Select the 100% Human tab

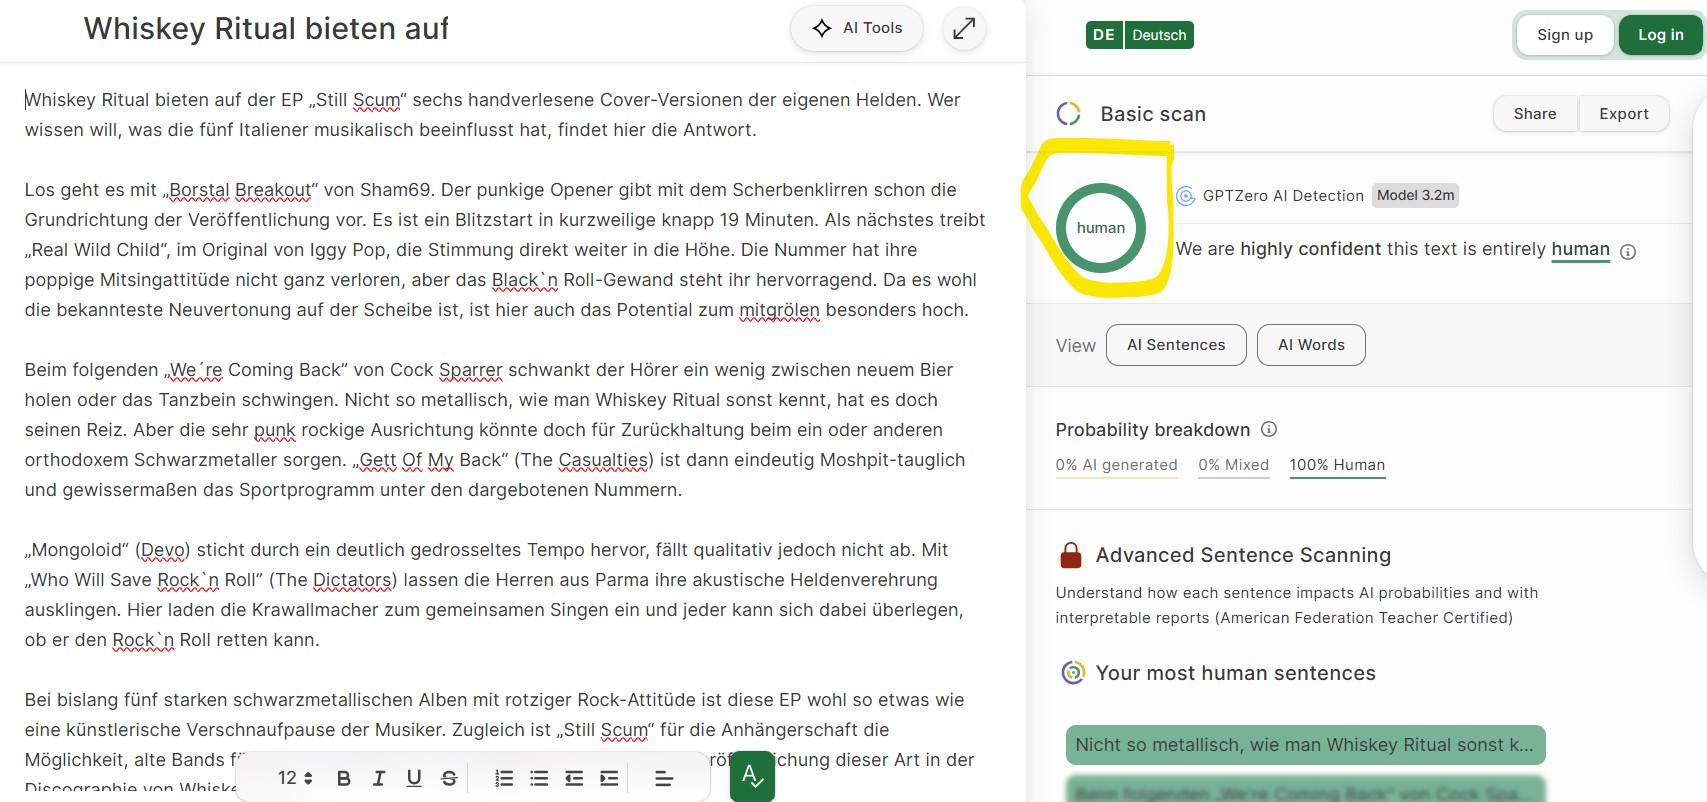tap(1337, 465)
